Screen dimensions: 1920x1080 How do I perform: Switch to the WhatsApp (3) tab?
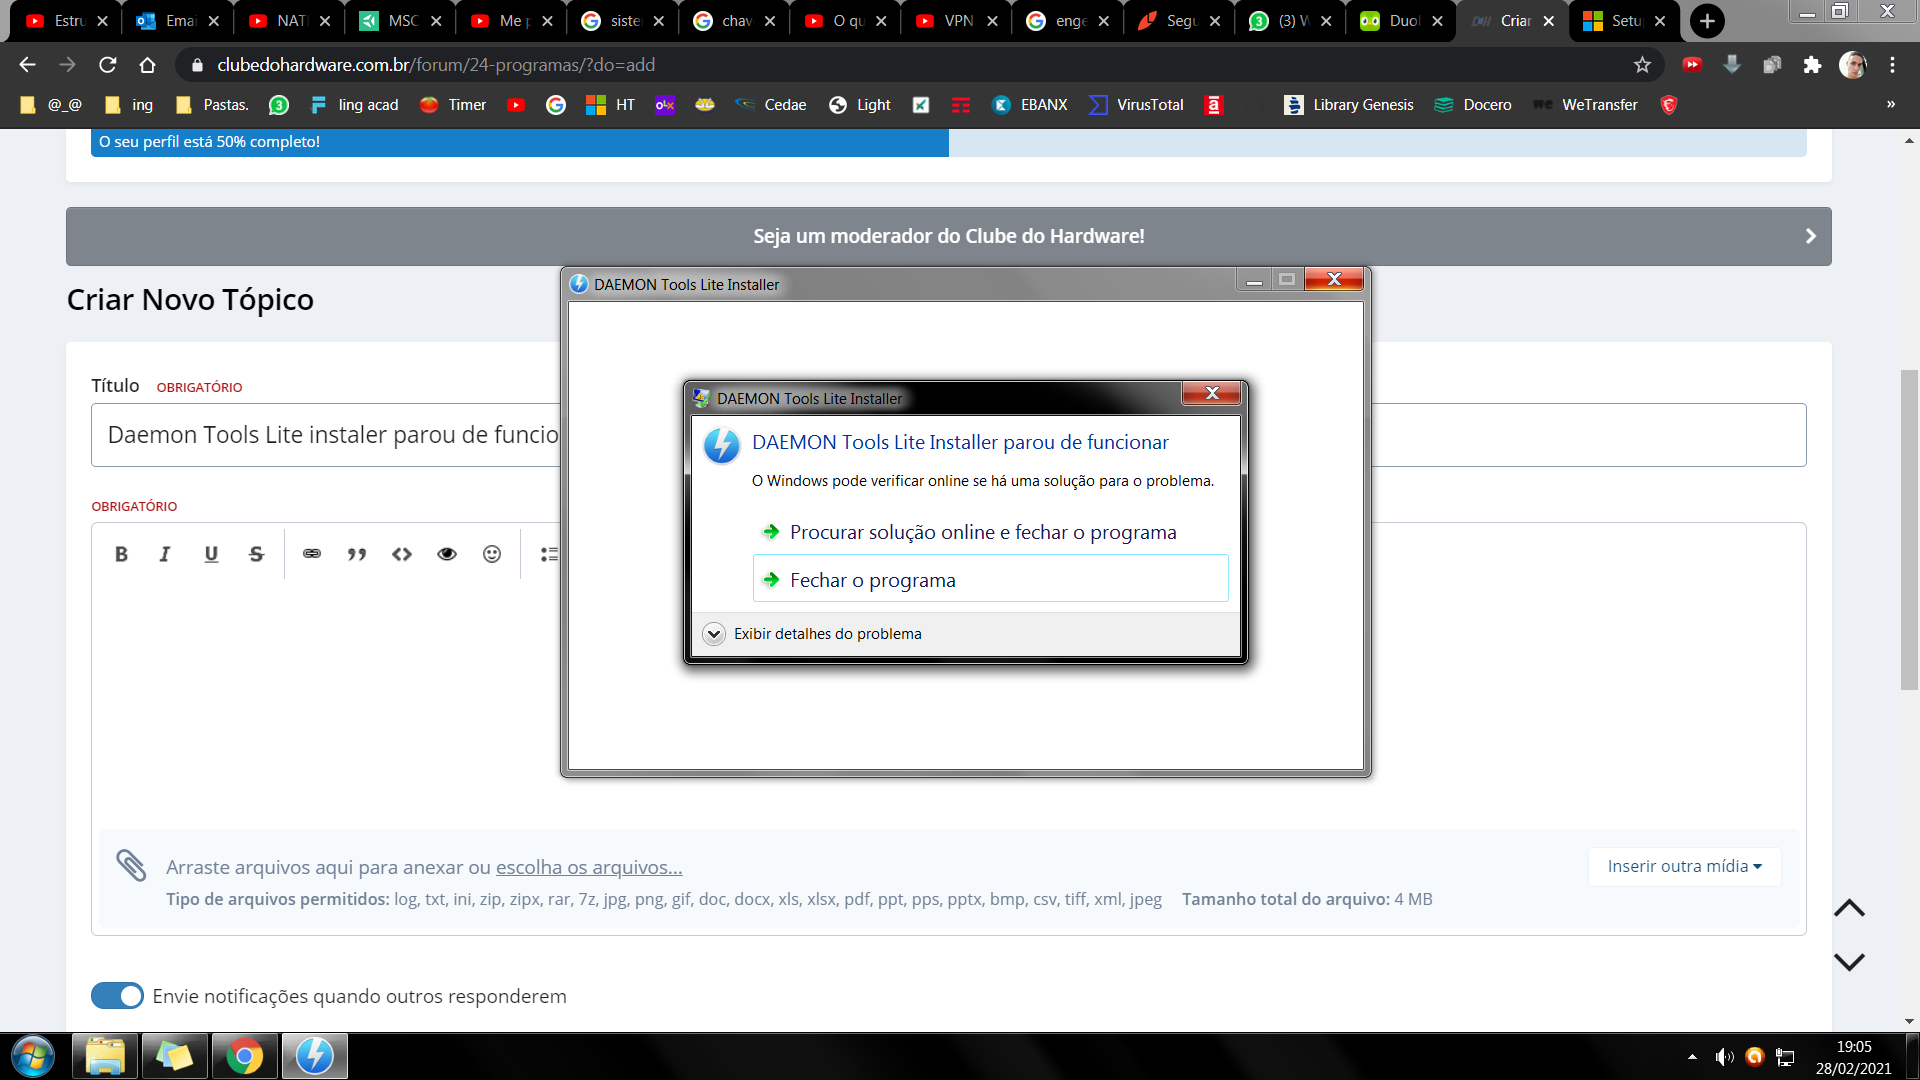pos(1289,21)
